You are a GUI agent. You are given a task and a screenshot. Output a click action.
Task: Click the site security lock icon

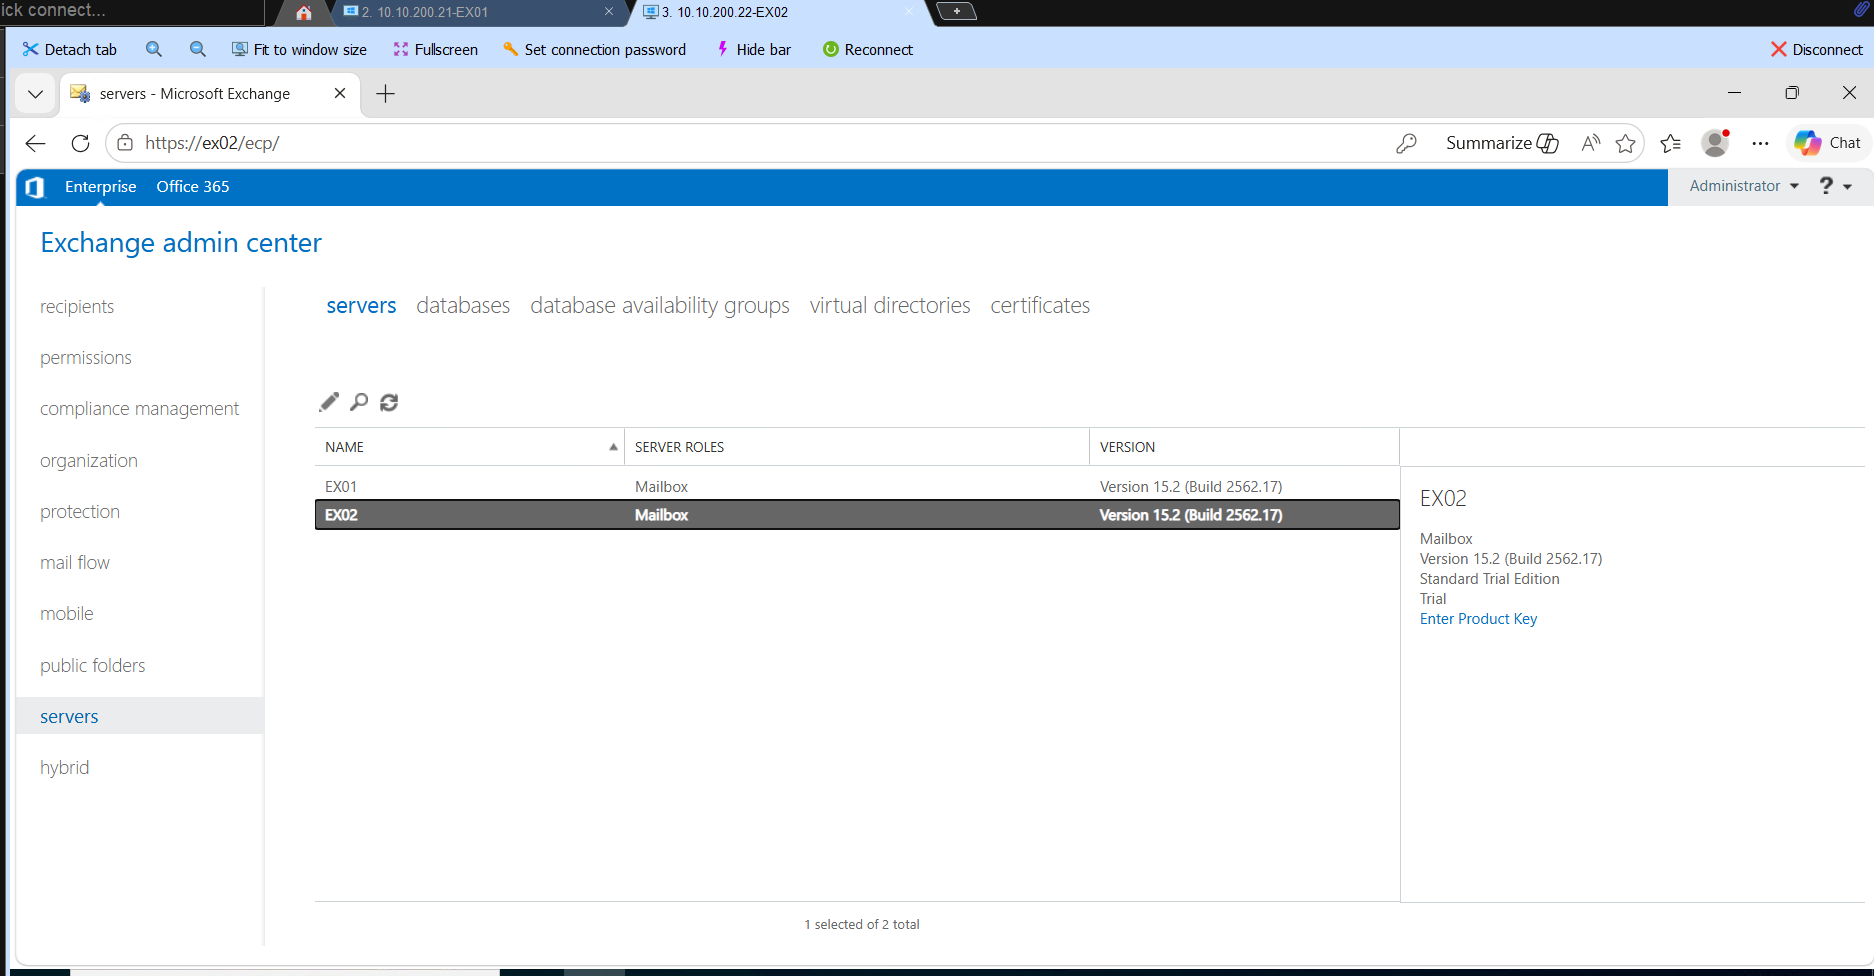[x=125, y=143]
